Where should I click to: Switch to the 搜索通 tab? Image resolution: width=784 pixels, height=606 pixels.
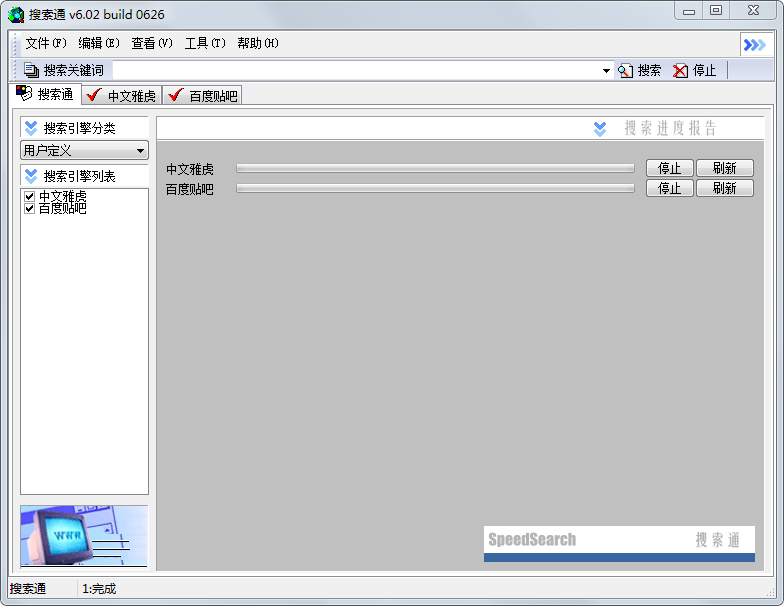pyautogui.click(x=46, y=94)
